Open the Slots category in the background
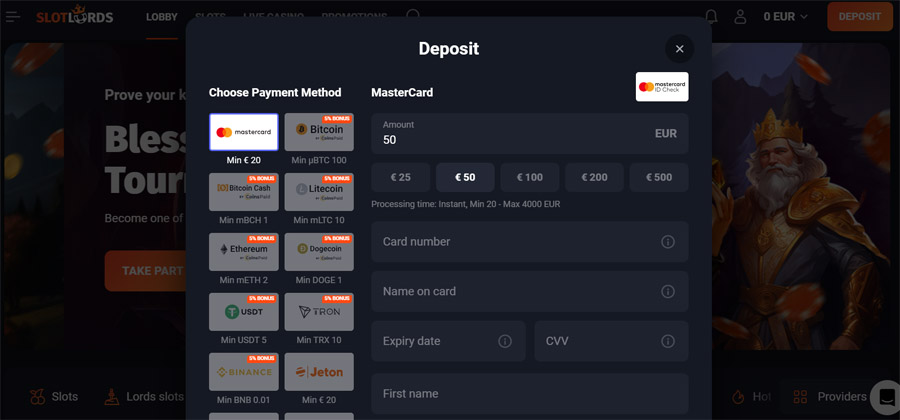 (54, 396)
